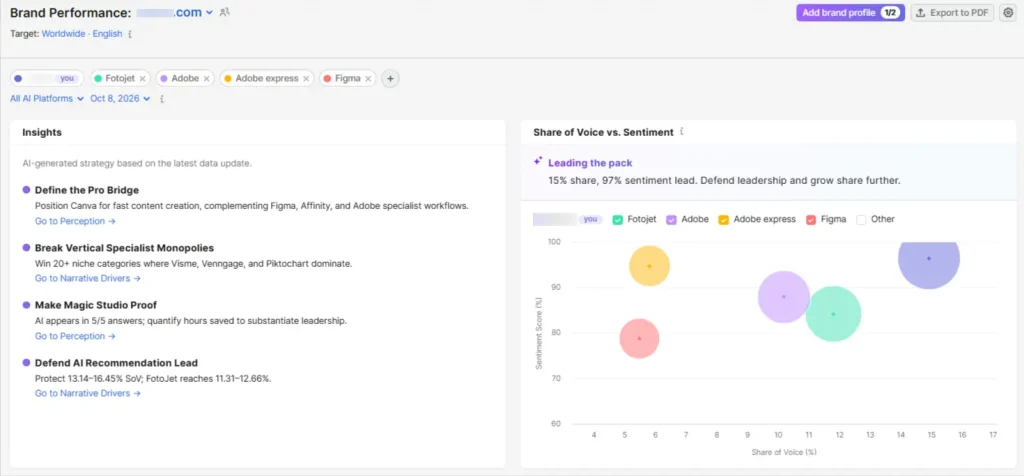This screenshot has width=1024, height=476.
Task: Click the English language link
Action: [107, 34]
